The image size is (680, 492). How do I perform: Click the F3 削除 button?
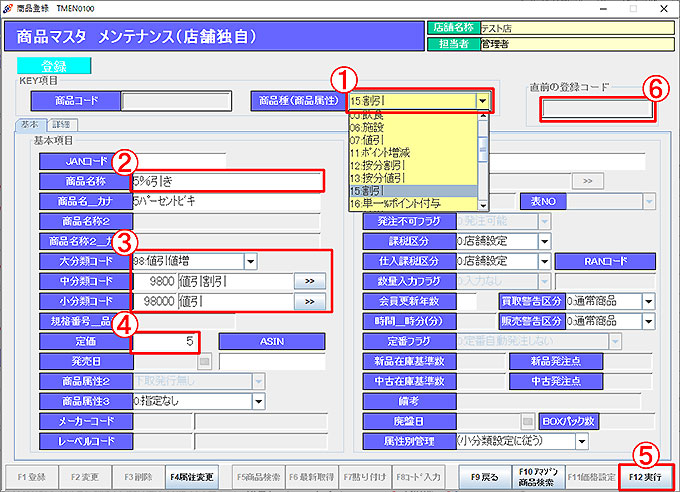pyautogui.click(x=138, y=477)
